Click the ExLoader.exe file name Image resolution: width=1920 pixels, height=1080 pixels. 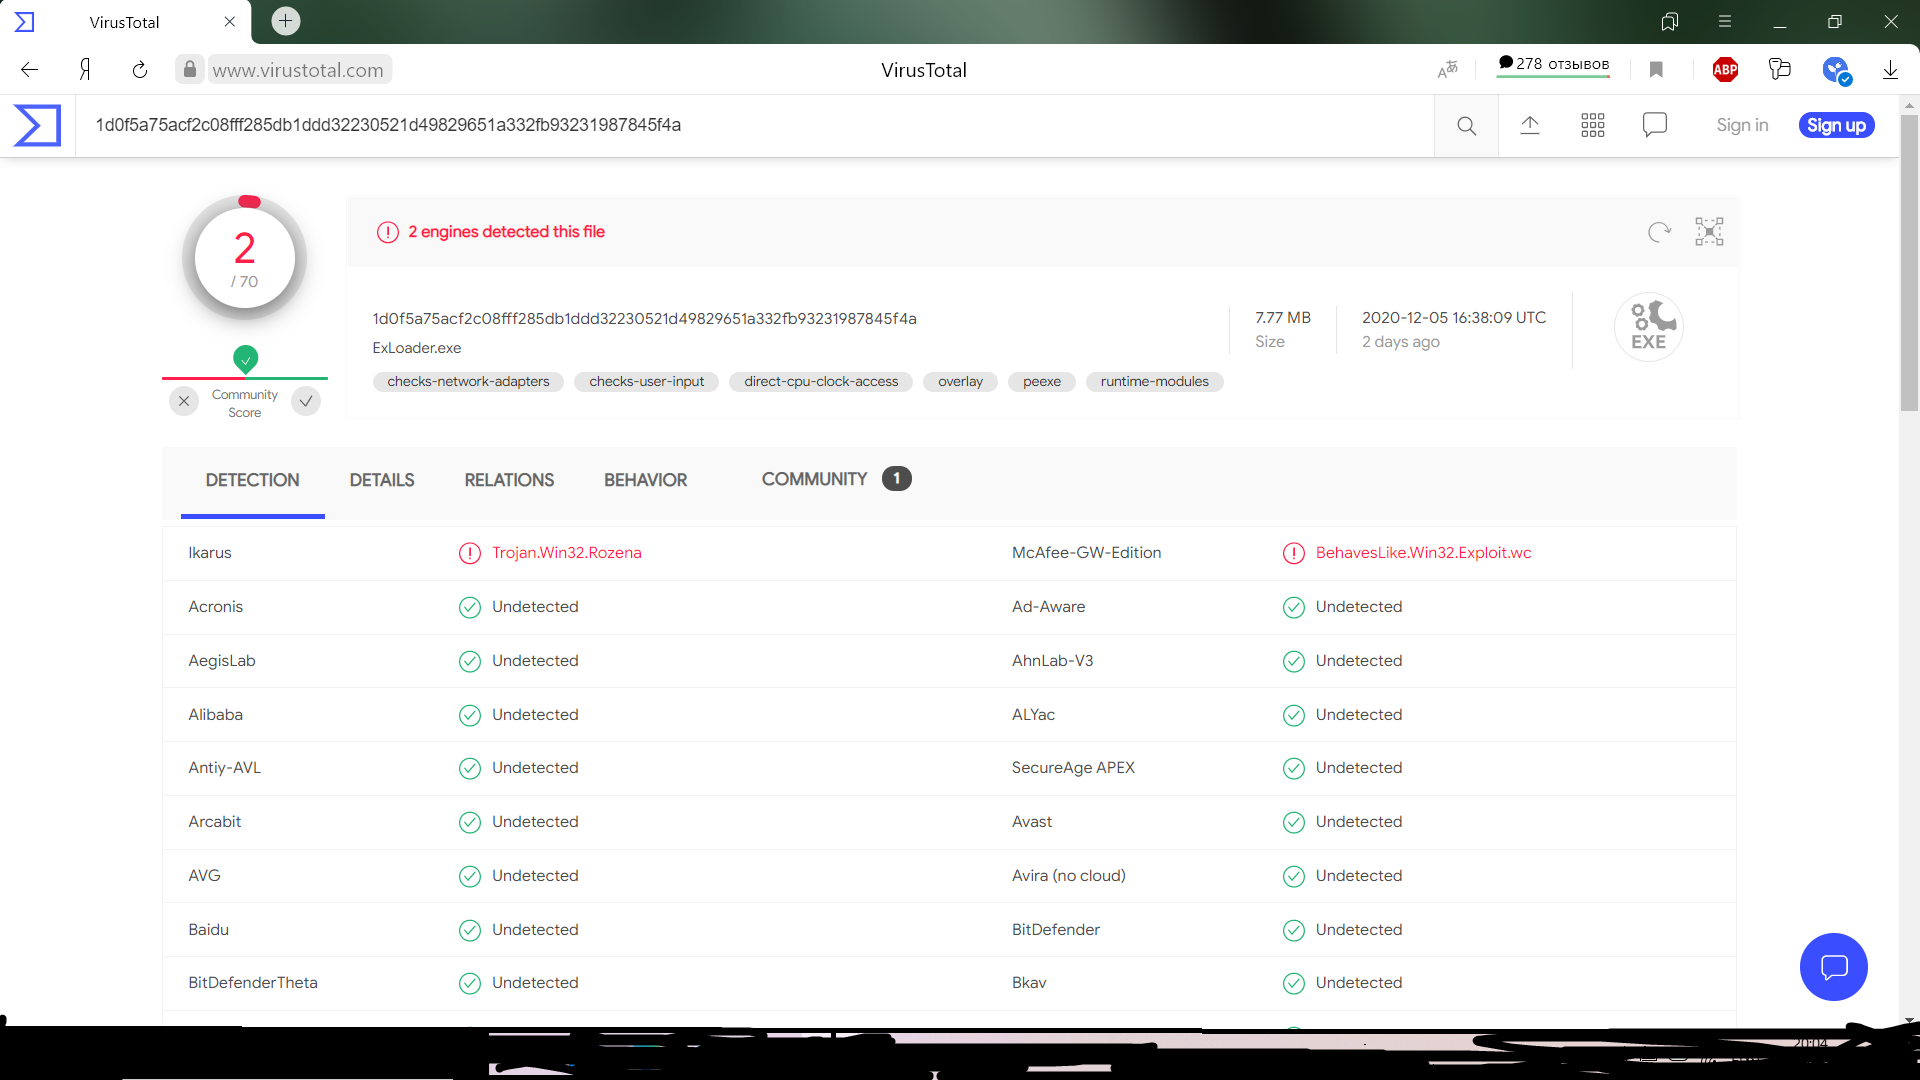pyautogui.click(x=417, y=348)
